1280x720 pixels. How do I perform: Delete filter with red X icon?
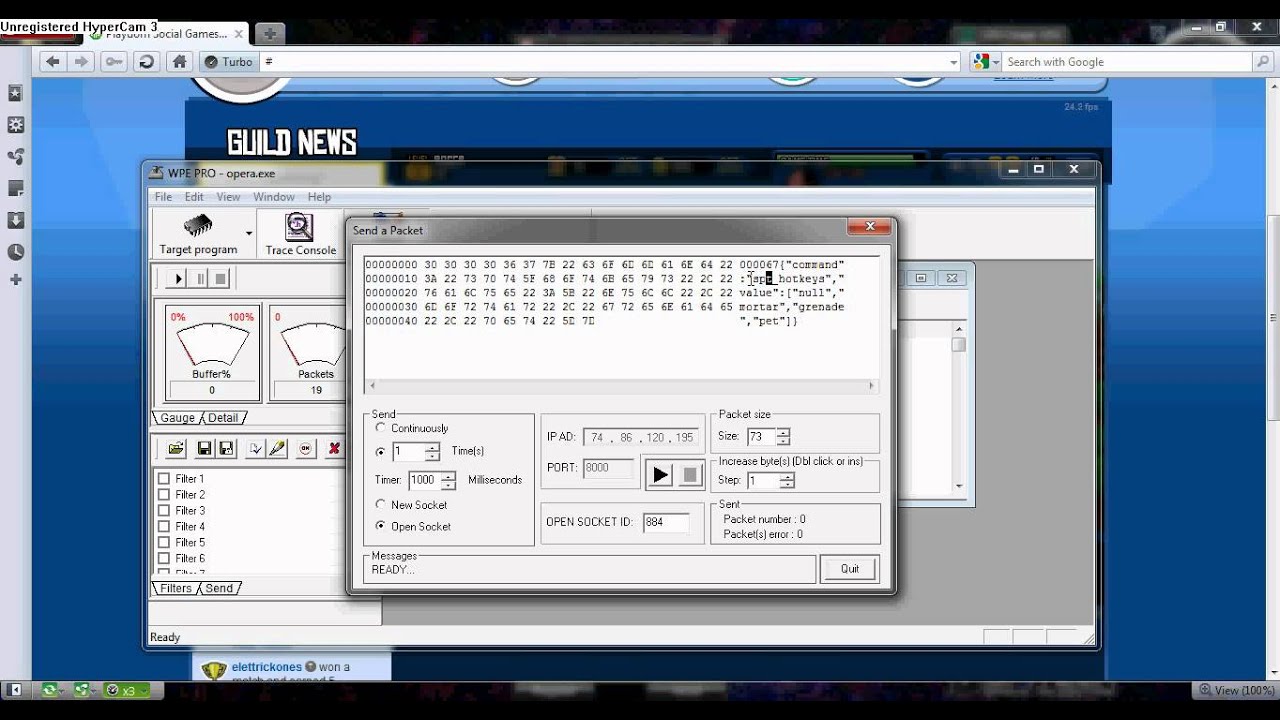point(334,449)
